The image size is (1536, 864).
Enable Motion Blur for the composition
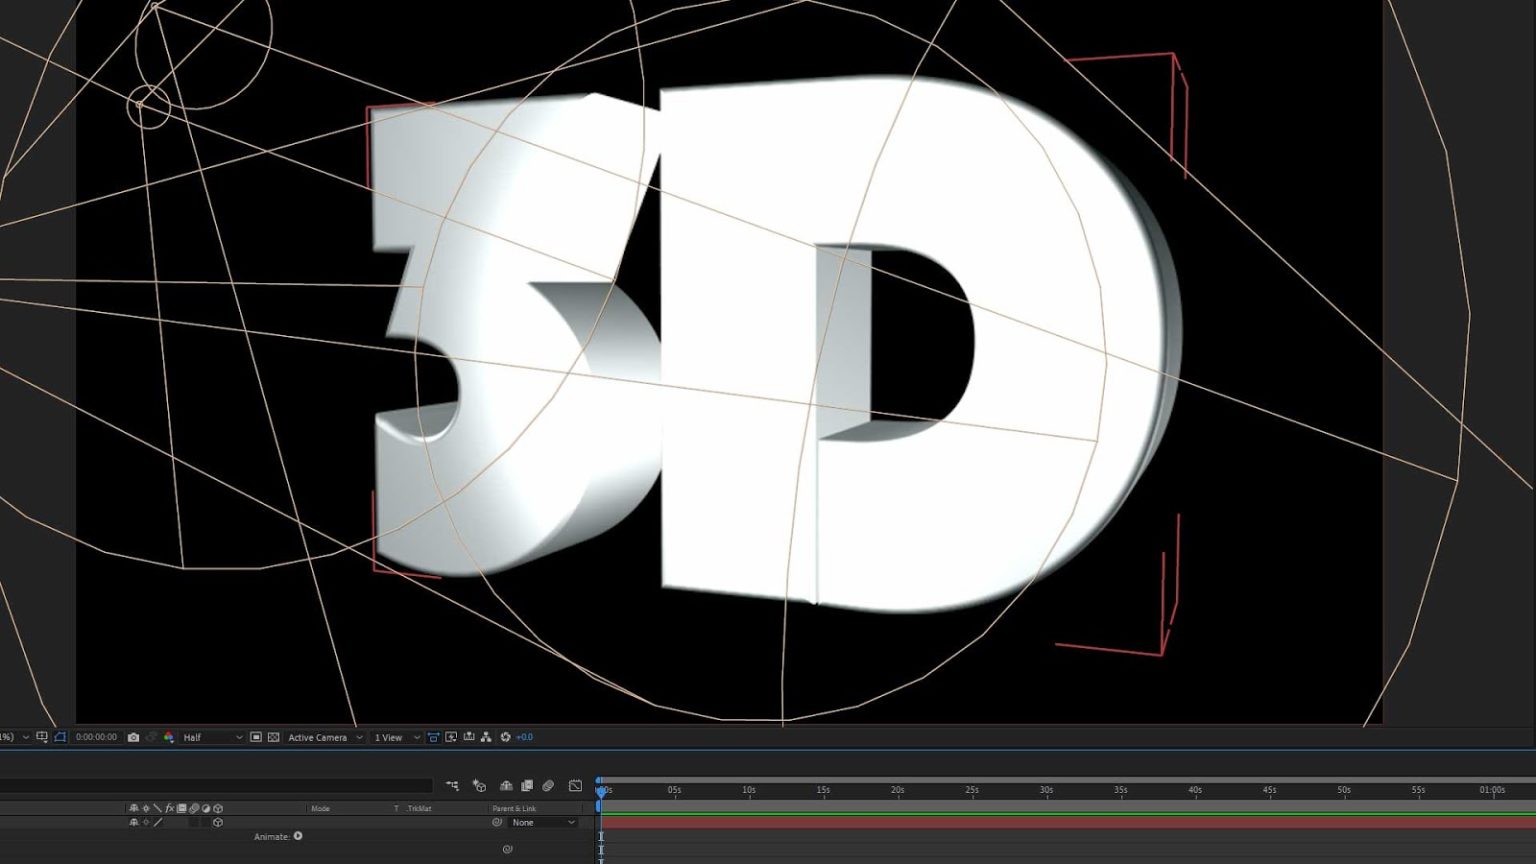click(x=547, y=786)
